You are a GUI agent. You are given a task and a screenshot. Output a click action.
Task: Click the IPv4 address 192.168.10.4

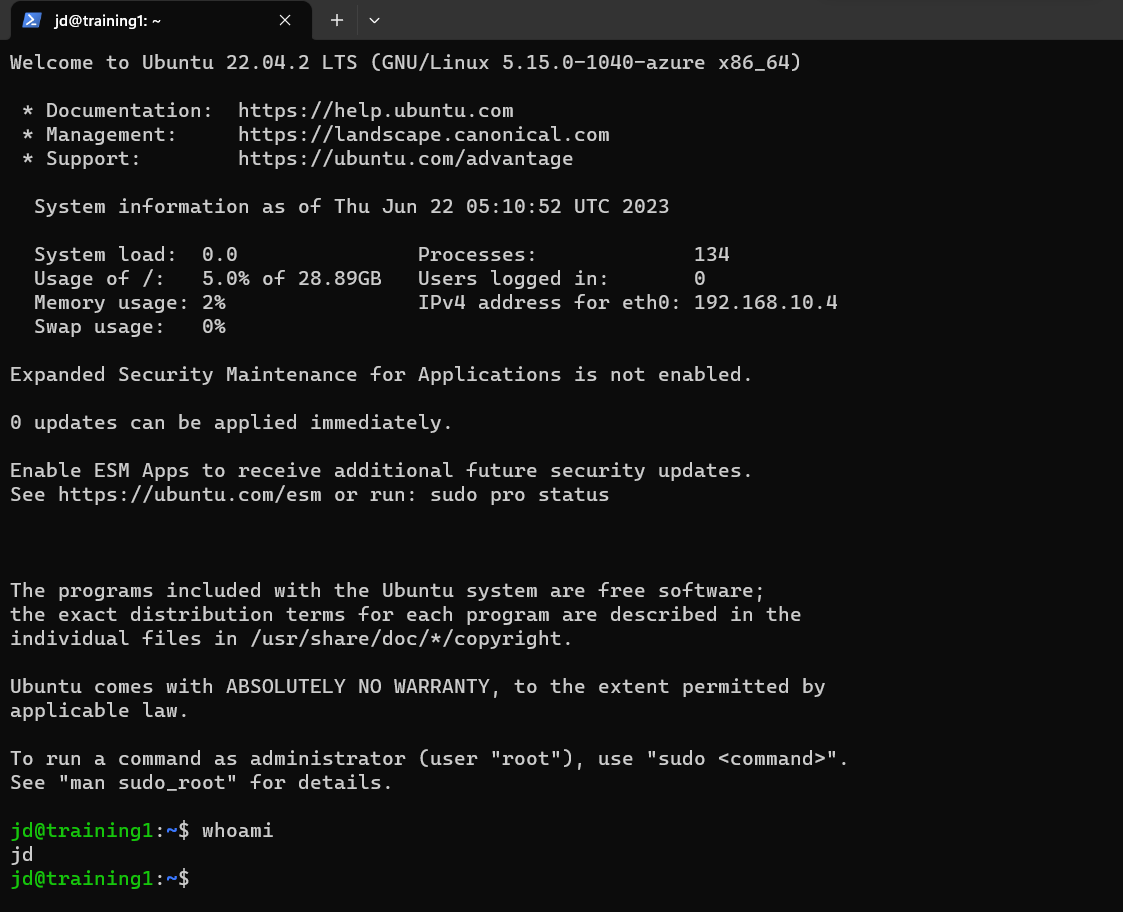(x=765, y=302)
